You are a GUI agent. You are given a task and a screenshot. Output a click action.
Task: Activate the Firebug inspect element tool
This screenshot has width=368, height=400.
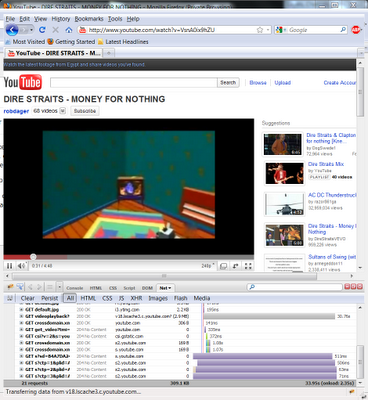pos(20,287)
